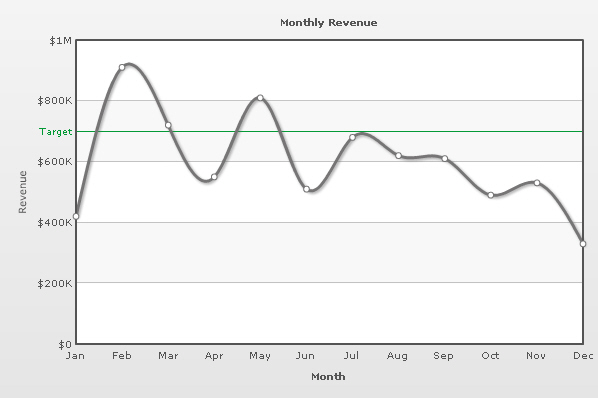
Task: Click the 'Feb' month label
Action: (122, 356)
